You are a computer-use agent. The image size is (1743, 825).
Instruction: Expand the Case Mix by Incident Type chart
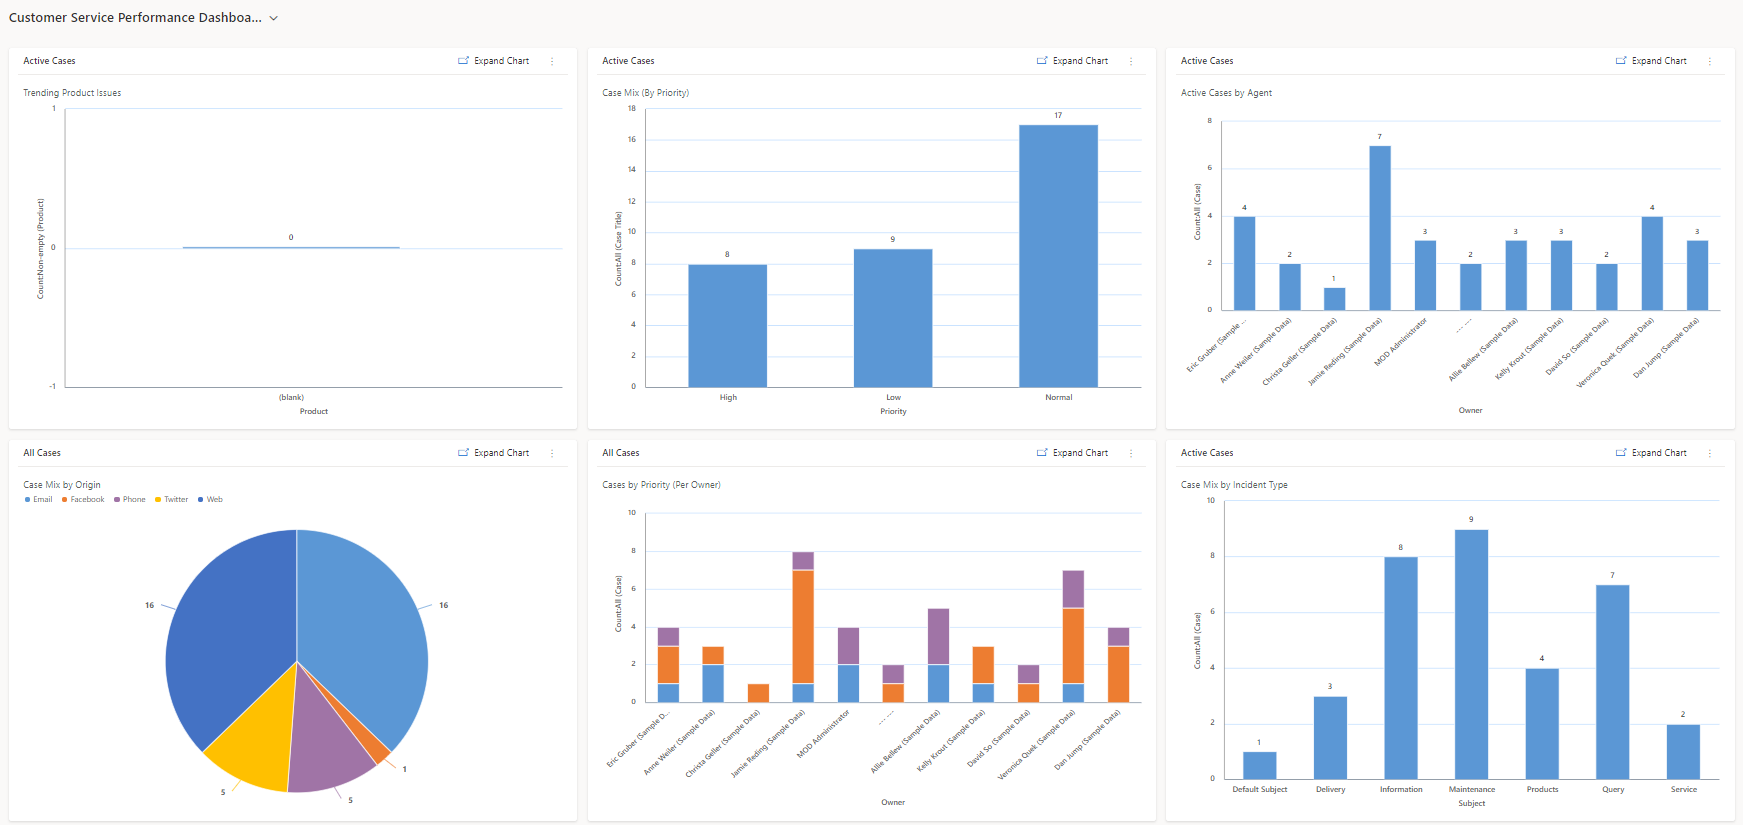click(x=1652, y=453)
